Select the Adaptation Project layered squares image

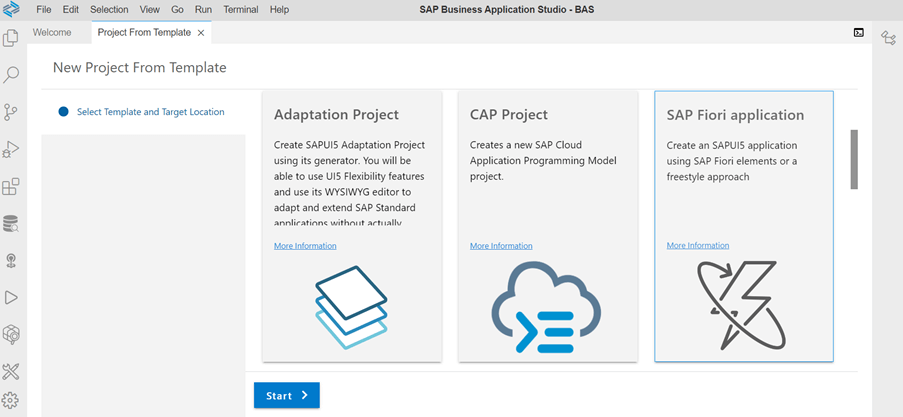click(x=351, y=307)
